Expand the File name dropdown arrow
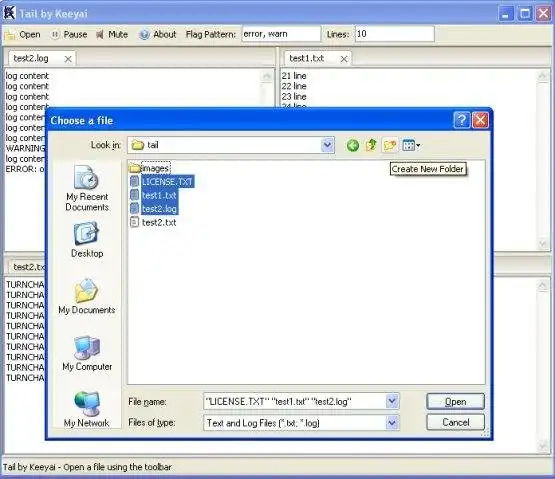Screen dimensions: 555x479 tap(392, 401)
